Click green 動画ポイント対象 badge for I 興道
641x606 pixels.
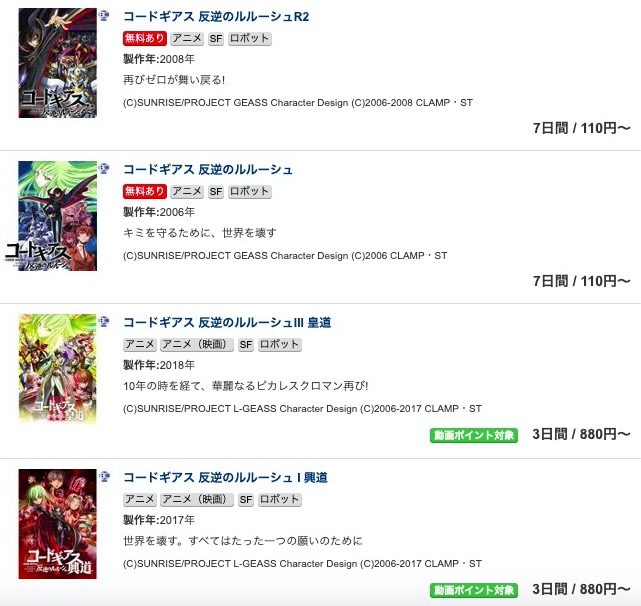pyautogui.click(x=474, y=590)
